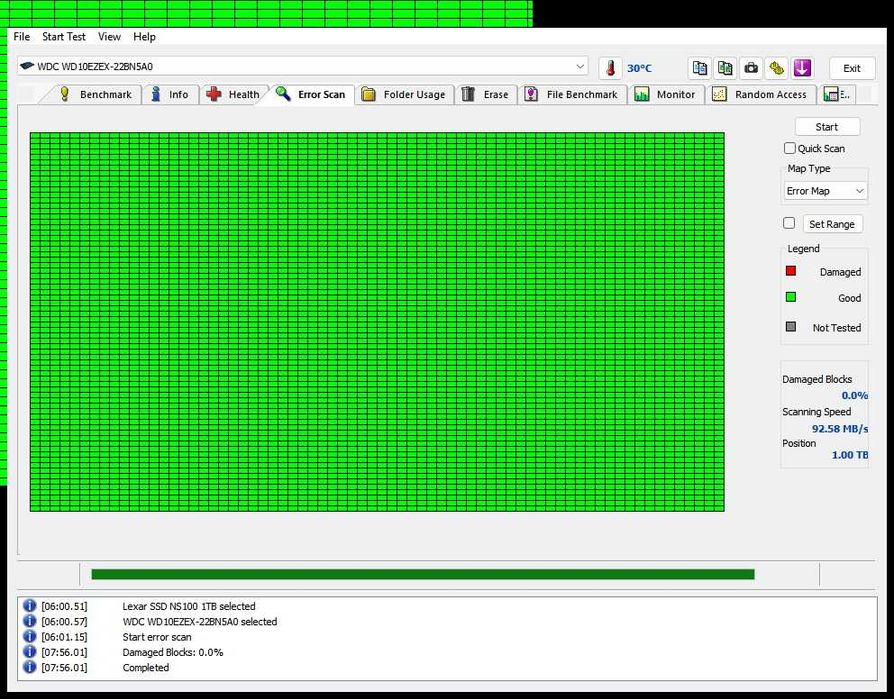Click the Exit button

852,68
